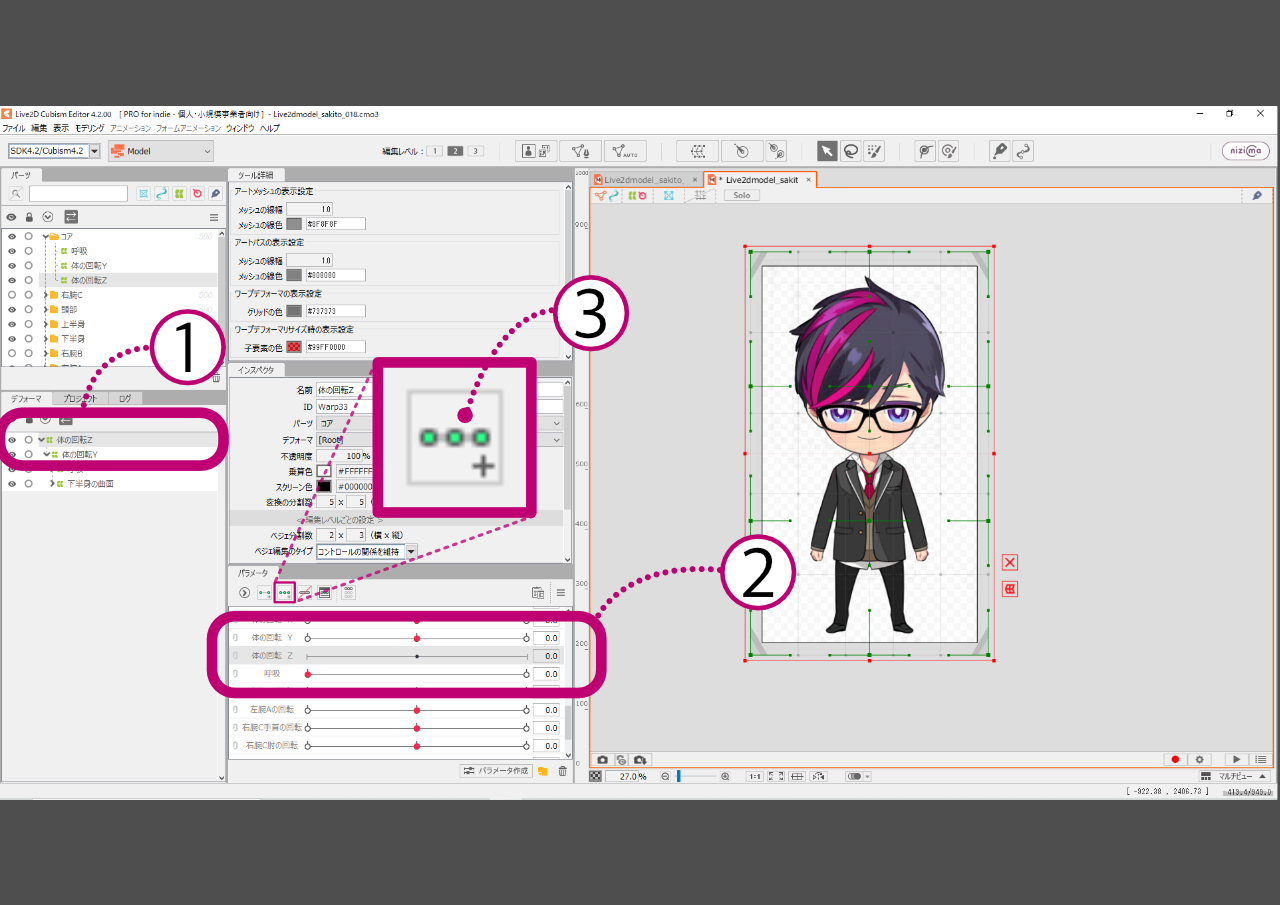Open the parameter panel hamburger menu
This screenshot has width=1280, height=905.
point(561,592)
